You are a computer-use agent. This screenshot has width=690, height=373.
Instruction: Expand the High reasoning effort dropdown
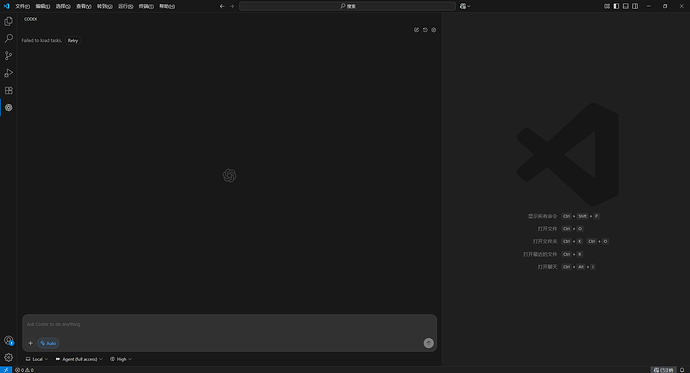(x=121, y=359)
